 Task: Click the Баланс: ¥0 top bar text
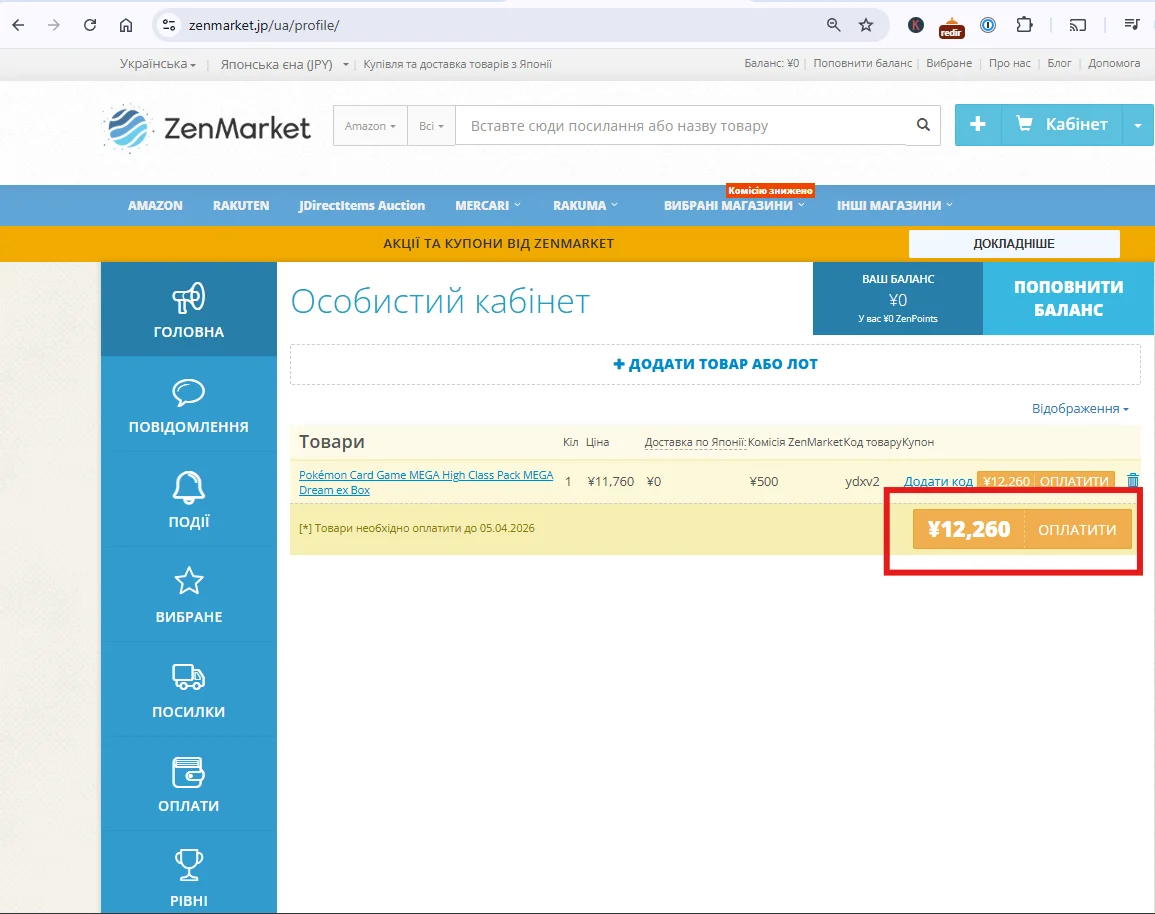pos(771,63)
